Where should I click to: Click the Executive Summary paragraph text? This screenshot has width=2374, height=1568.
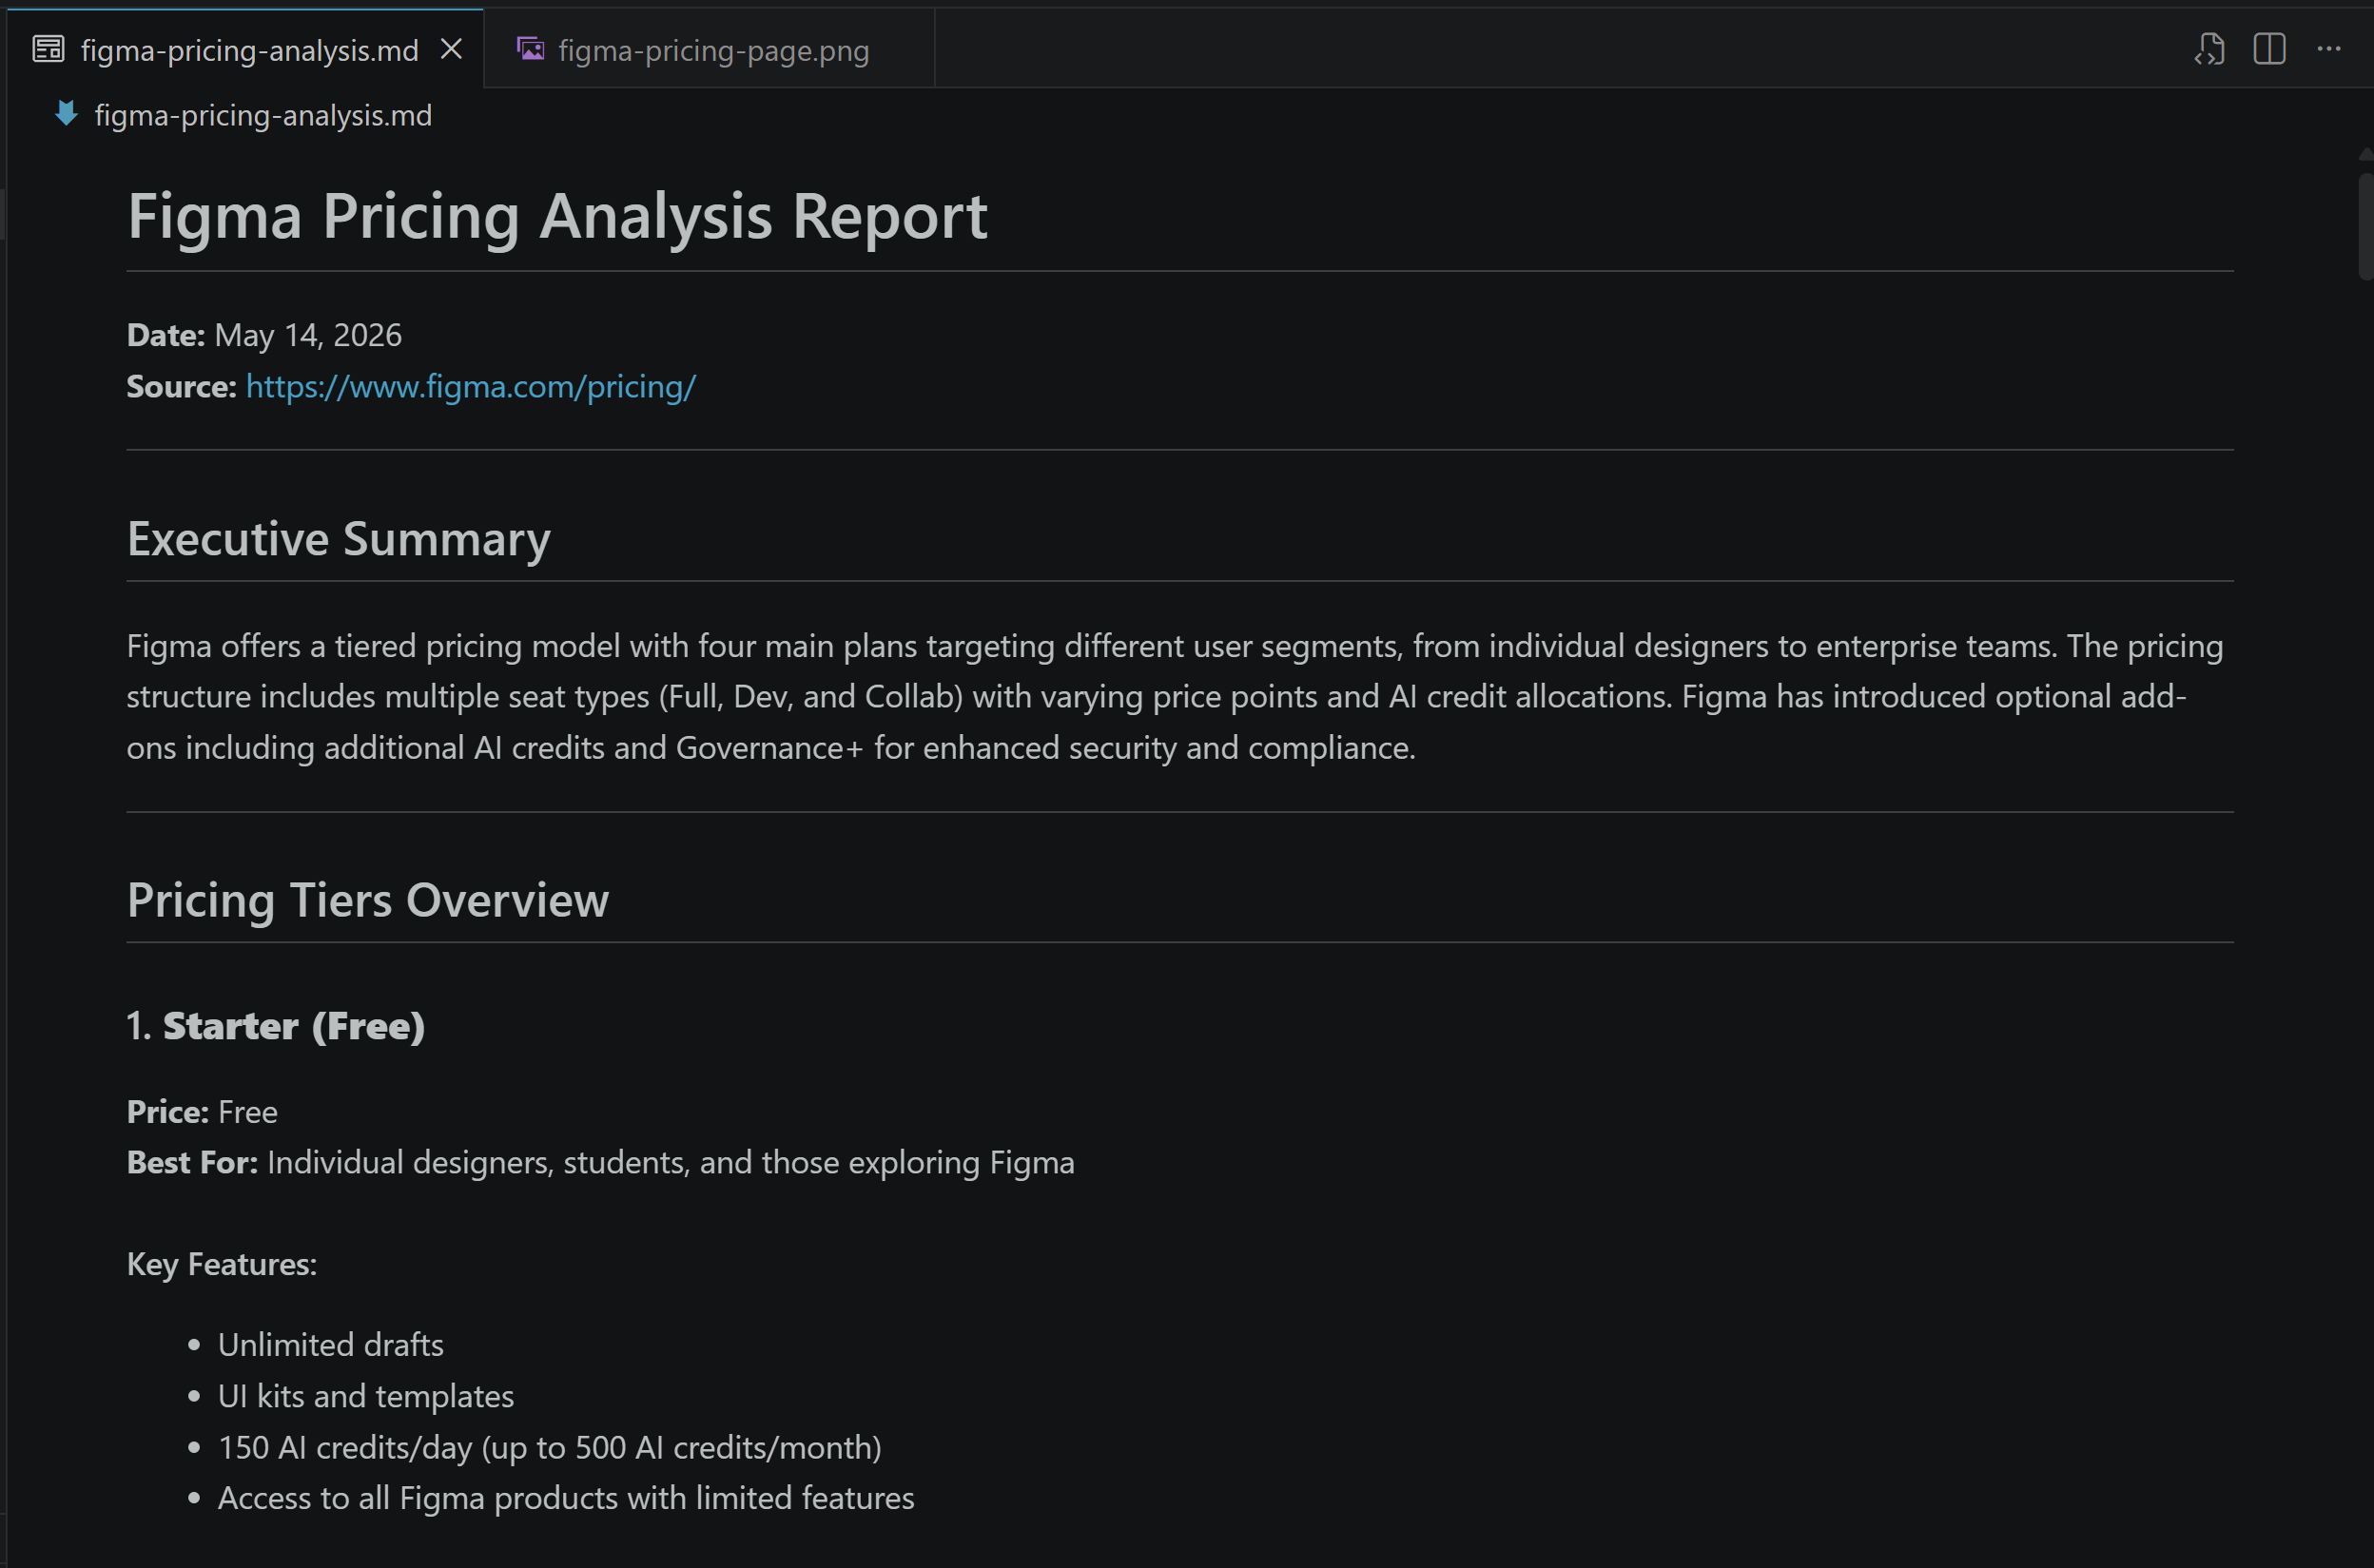pyautogui.click(x=1175, y=697)
